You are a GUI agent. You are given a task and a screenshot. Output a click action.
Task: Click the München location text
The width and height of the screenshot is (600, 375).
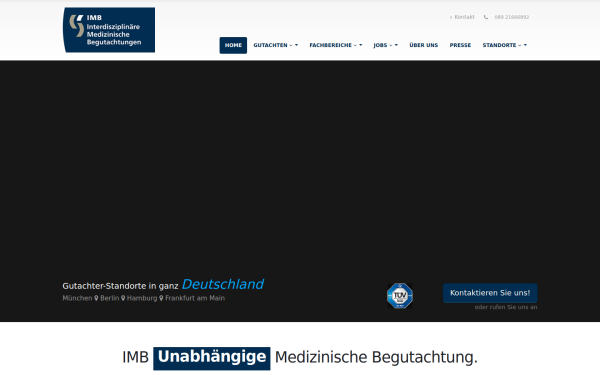tap(77, 298)
